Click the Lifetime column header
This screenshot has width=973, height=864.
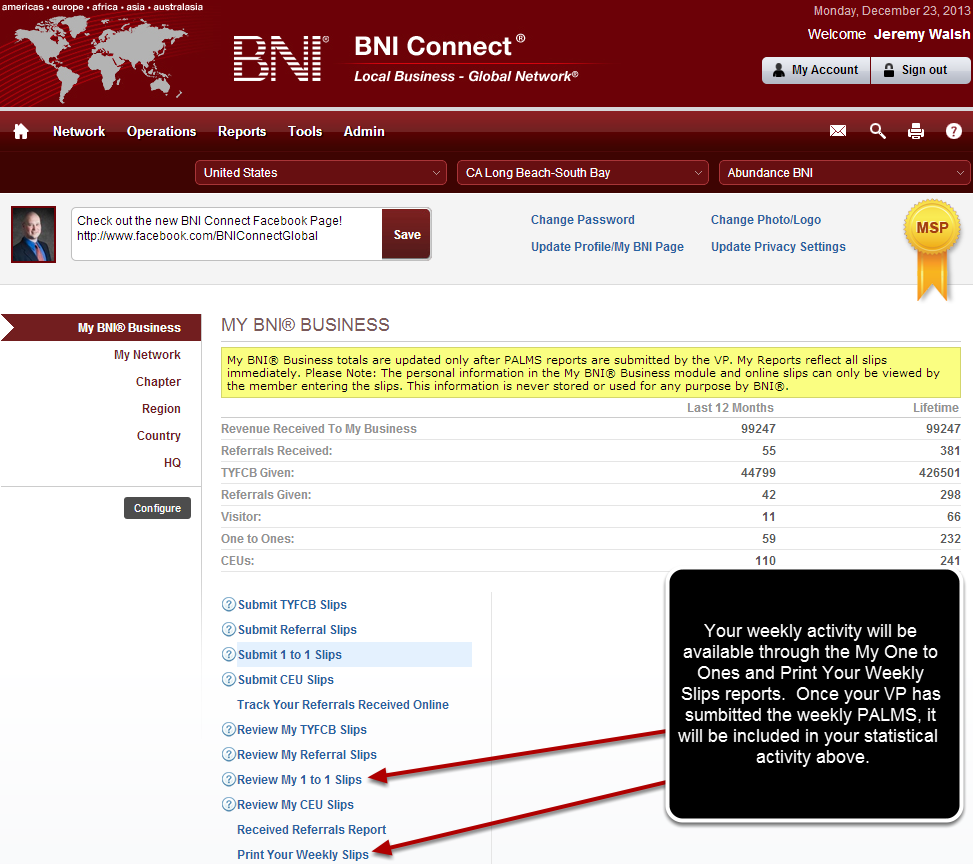tap(936, 408)
